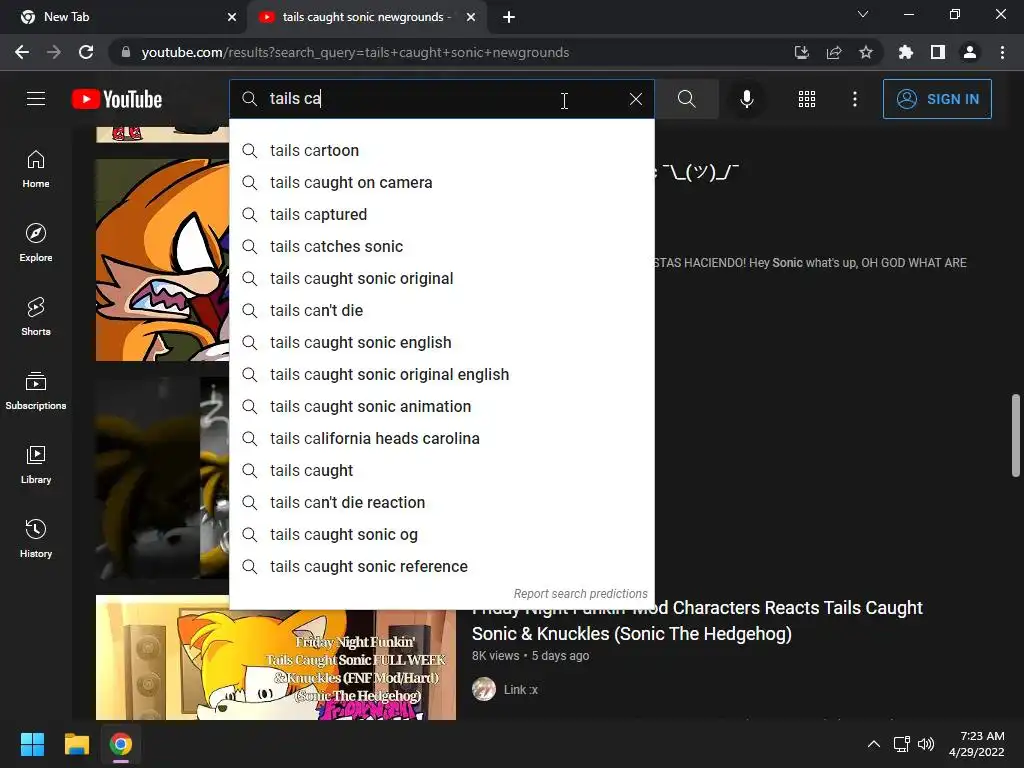Select suggestion 'tails catches sonic'
The height and width of the screenshot is (768, 1024).
click(x=441, y=246)
